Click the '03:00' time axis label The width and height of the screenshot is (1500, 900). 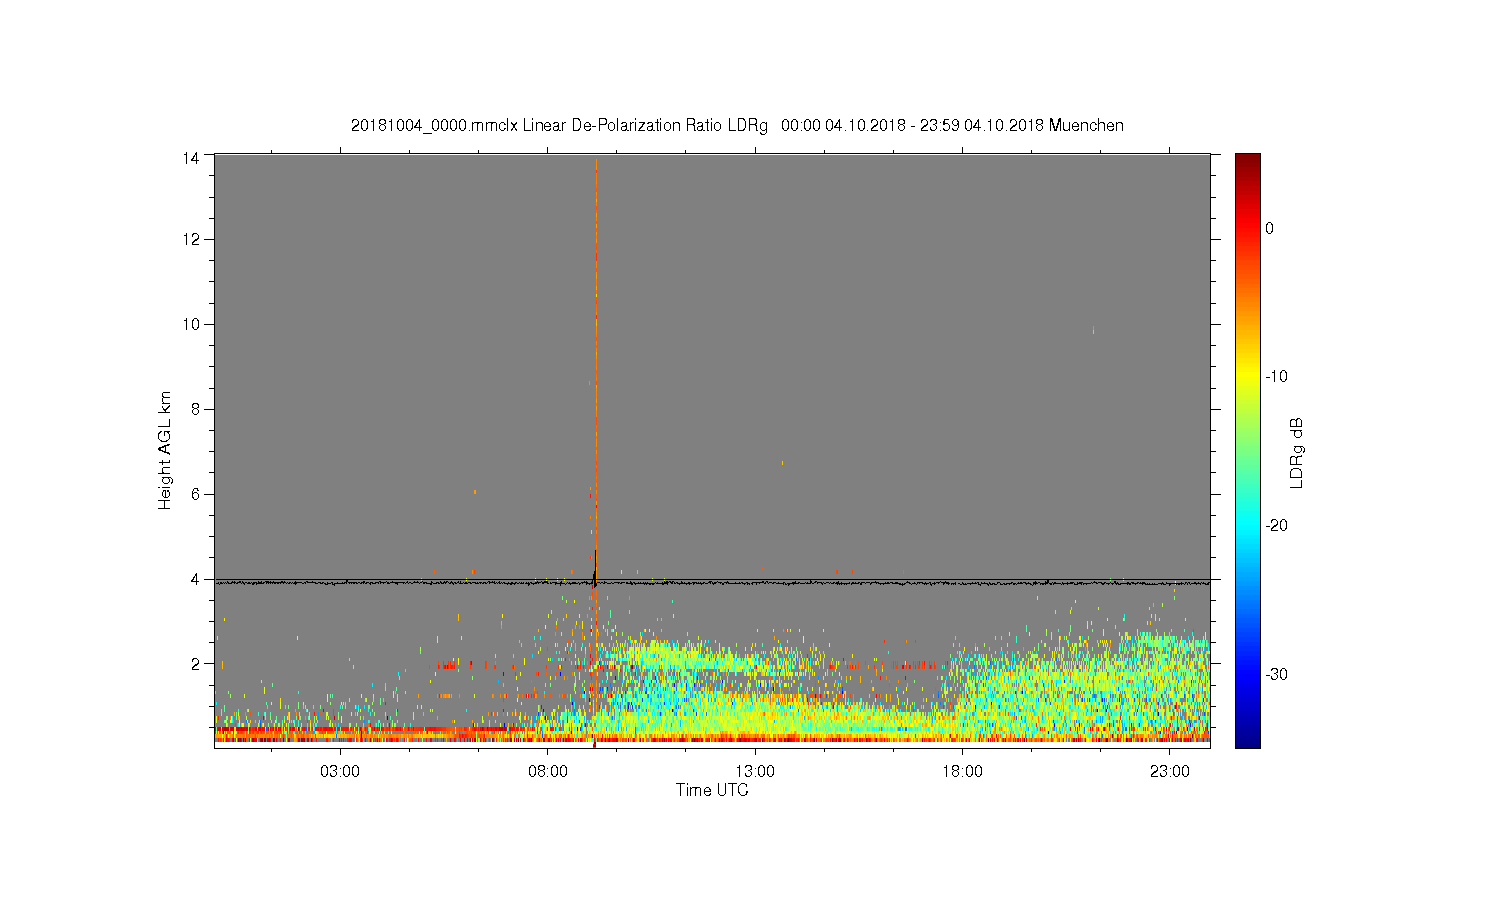point(340,772)
